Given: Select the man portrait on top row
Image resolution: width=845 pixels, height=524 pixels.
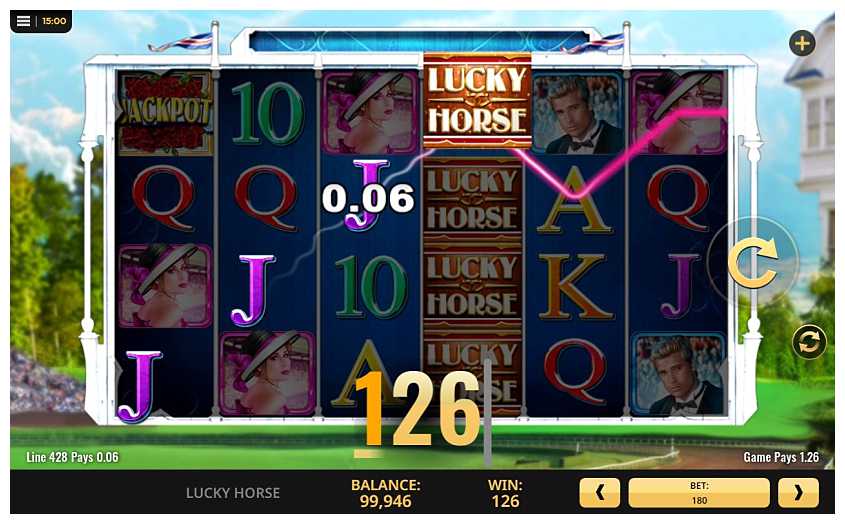Looking at the screenshot, I should pos(577,113).
